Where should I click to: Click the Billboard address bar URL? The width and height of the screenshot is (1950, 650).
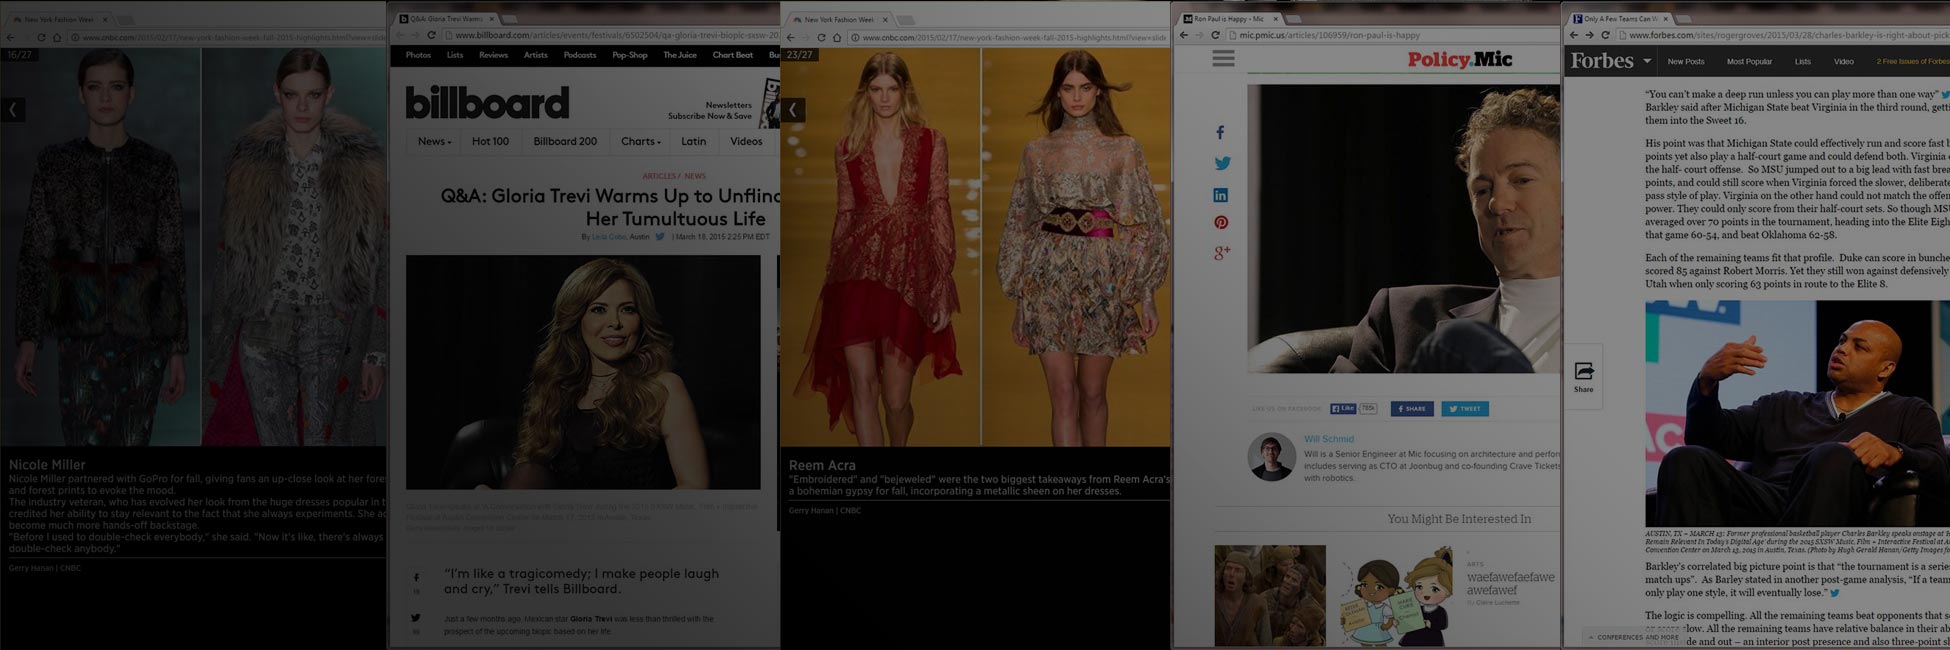[616, 36]
